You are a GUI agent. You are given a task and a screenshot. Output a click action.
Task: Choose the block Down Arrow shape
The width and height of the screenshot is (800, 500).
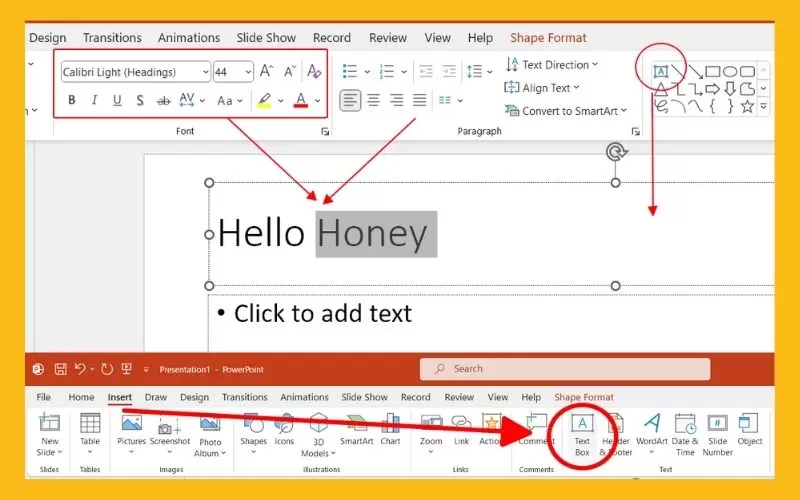[x=730, y=89]
